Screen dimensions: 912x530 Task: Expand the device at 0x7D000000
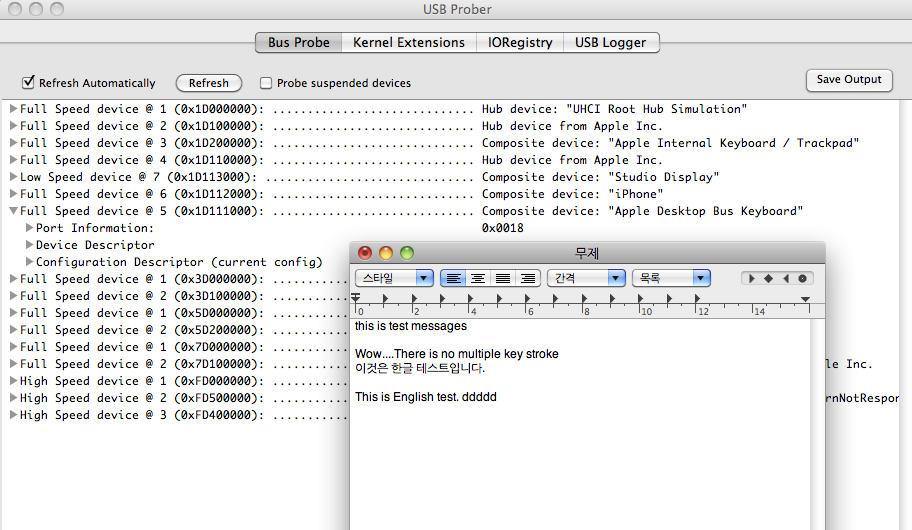coord(13,347)
